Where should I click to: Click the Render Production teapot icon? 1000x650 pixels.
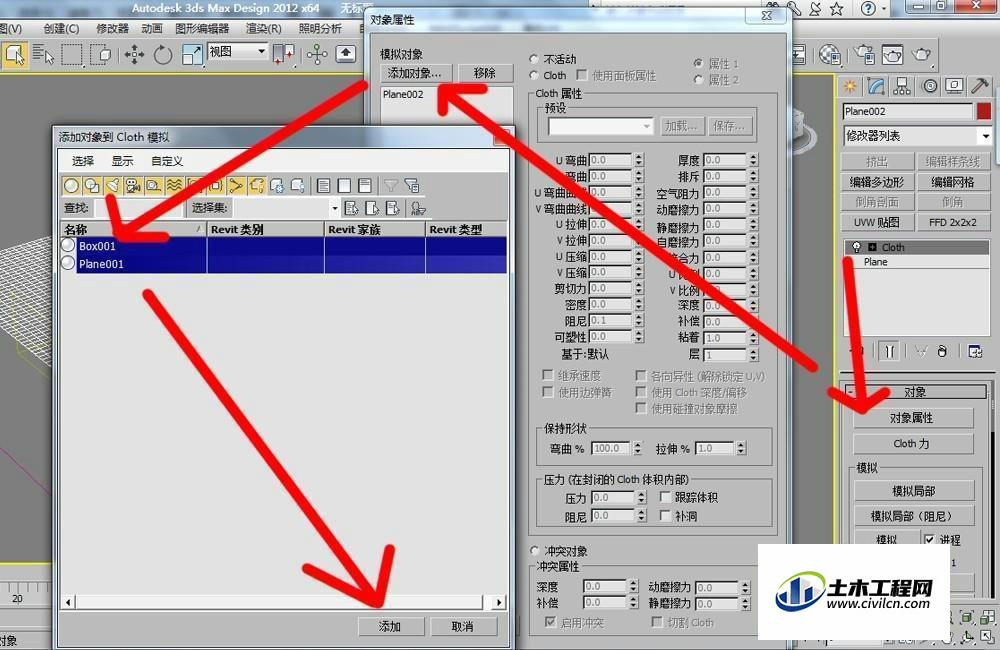(x=921, y=55)
